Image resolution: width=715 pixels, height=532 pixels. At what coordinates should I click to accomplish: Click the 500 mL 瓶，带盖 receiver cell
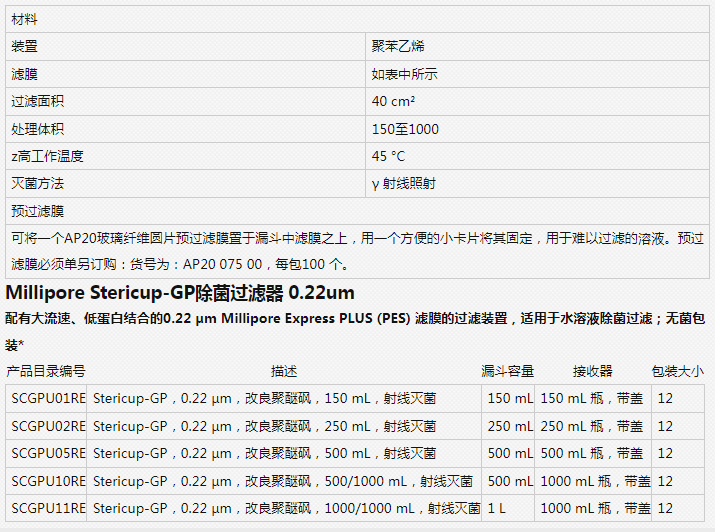click(593, 453)
